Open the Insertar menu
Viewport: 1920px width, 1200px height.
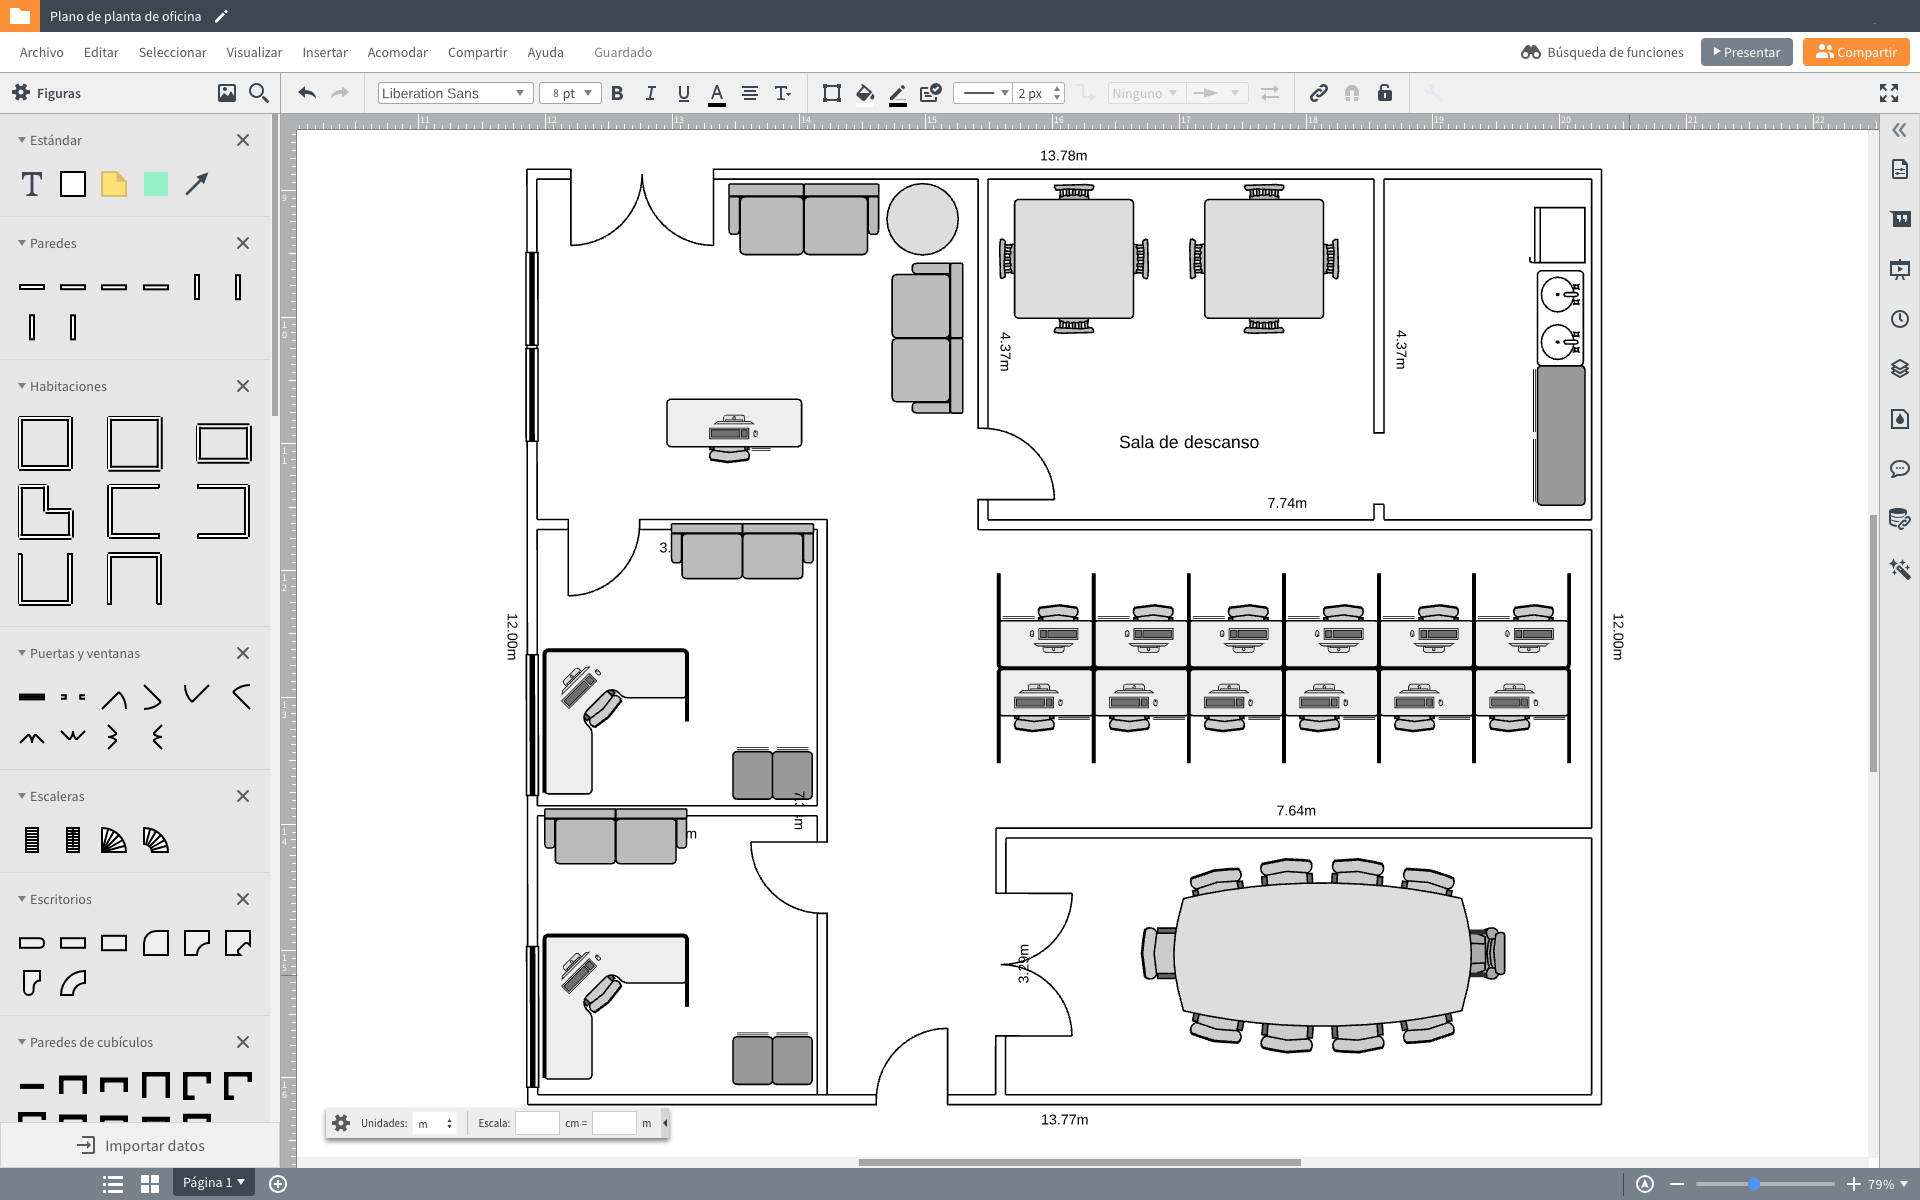click(325, 52)
